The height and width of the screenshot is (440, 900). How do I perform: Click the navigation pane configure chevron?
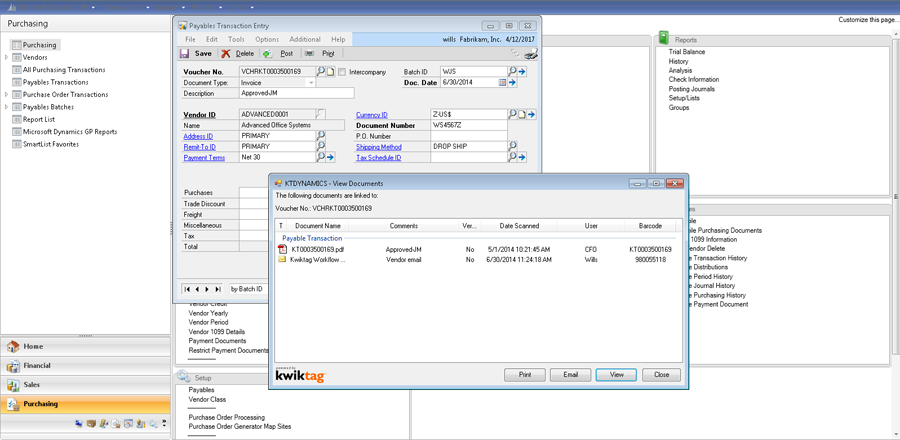pos(164,423)
